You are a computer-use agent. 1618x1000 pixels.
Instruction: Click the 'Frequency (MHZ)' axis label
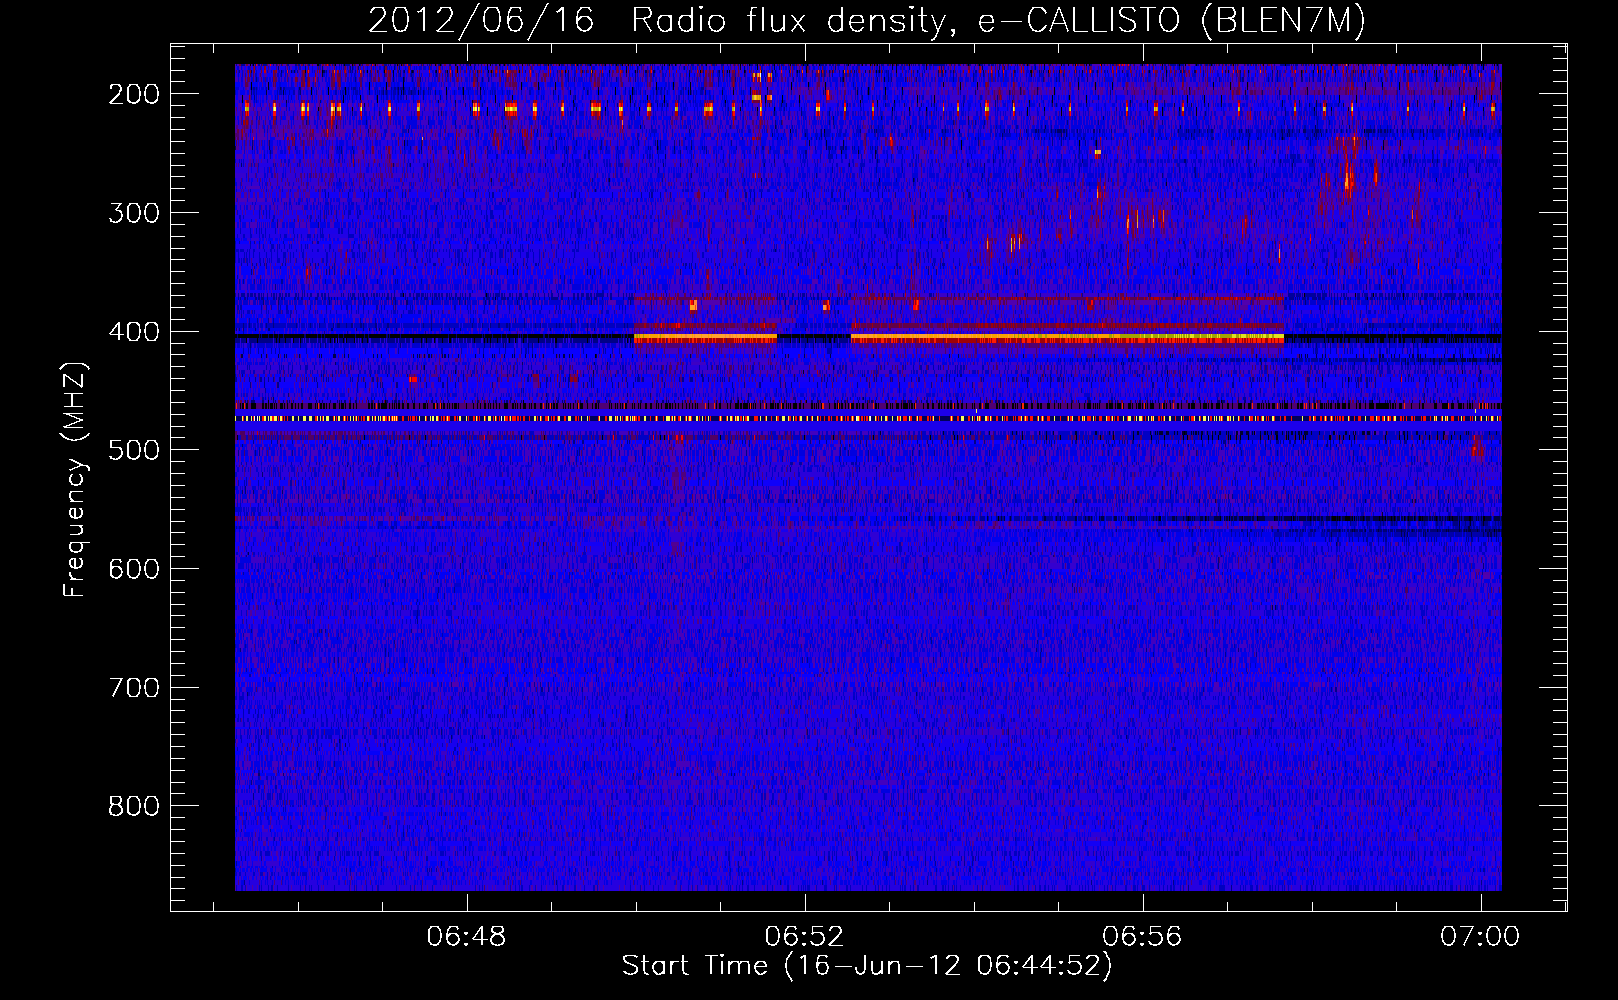point(75,480)
